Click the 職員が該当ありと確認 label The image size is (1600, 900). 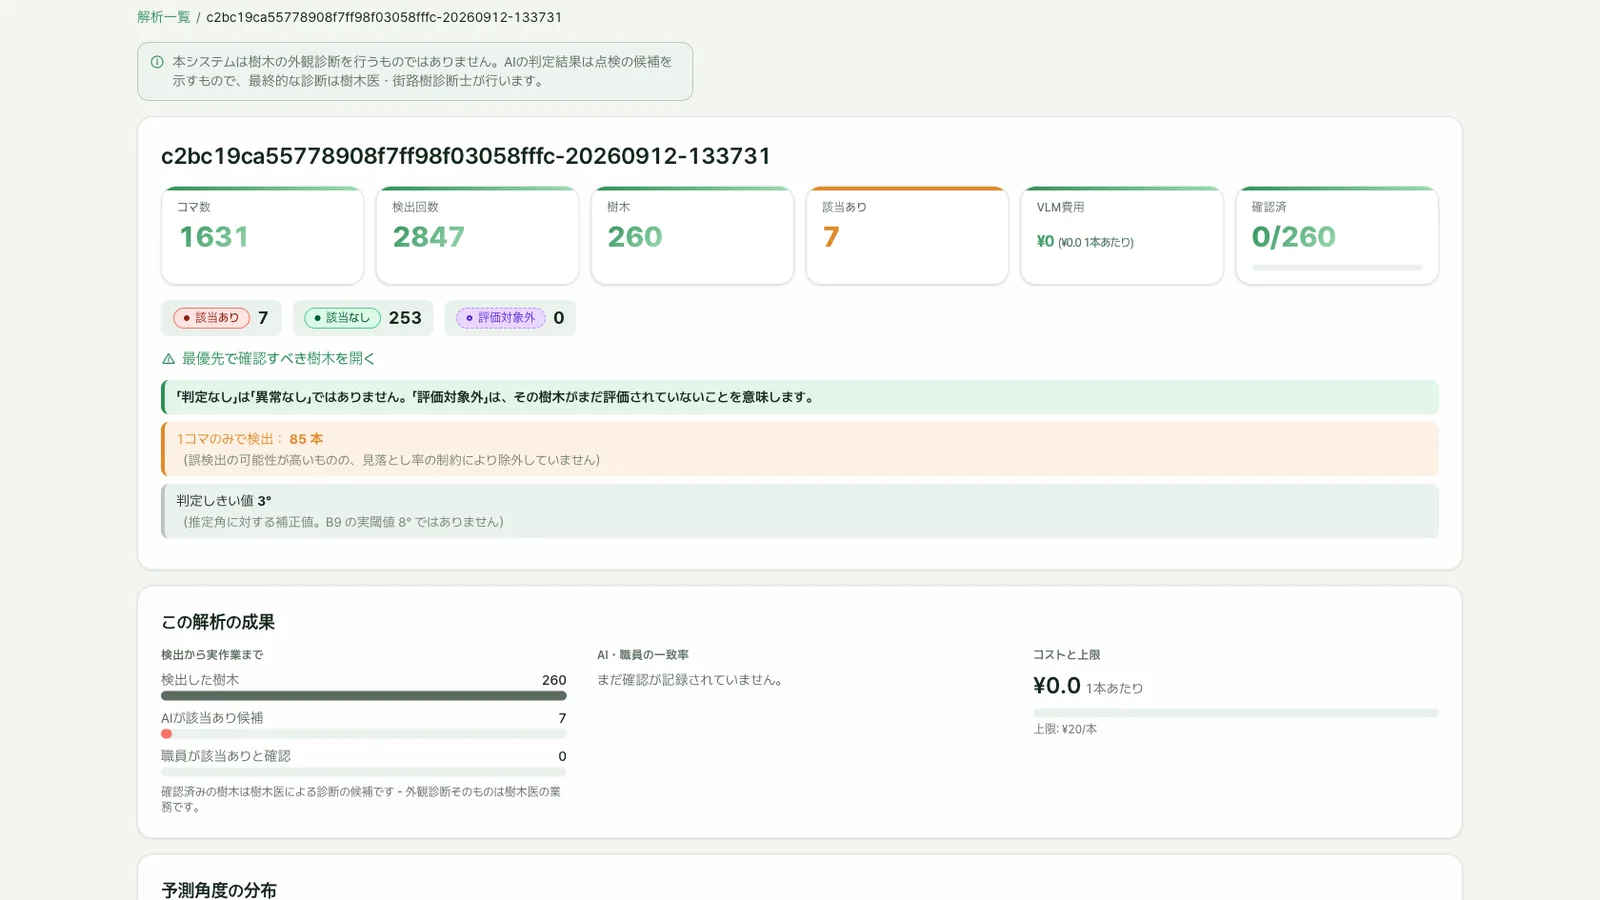point(226,756)
